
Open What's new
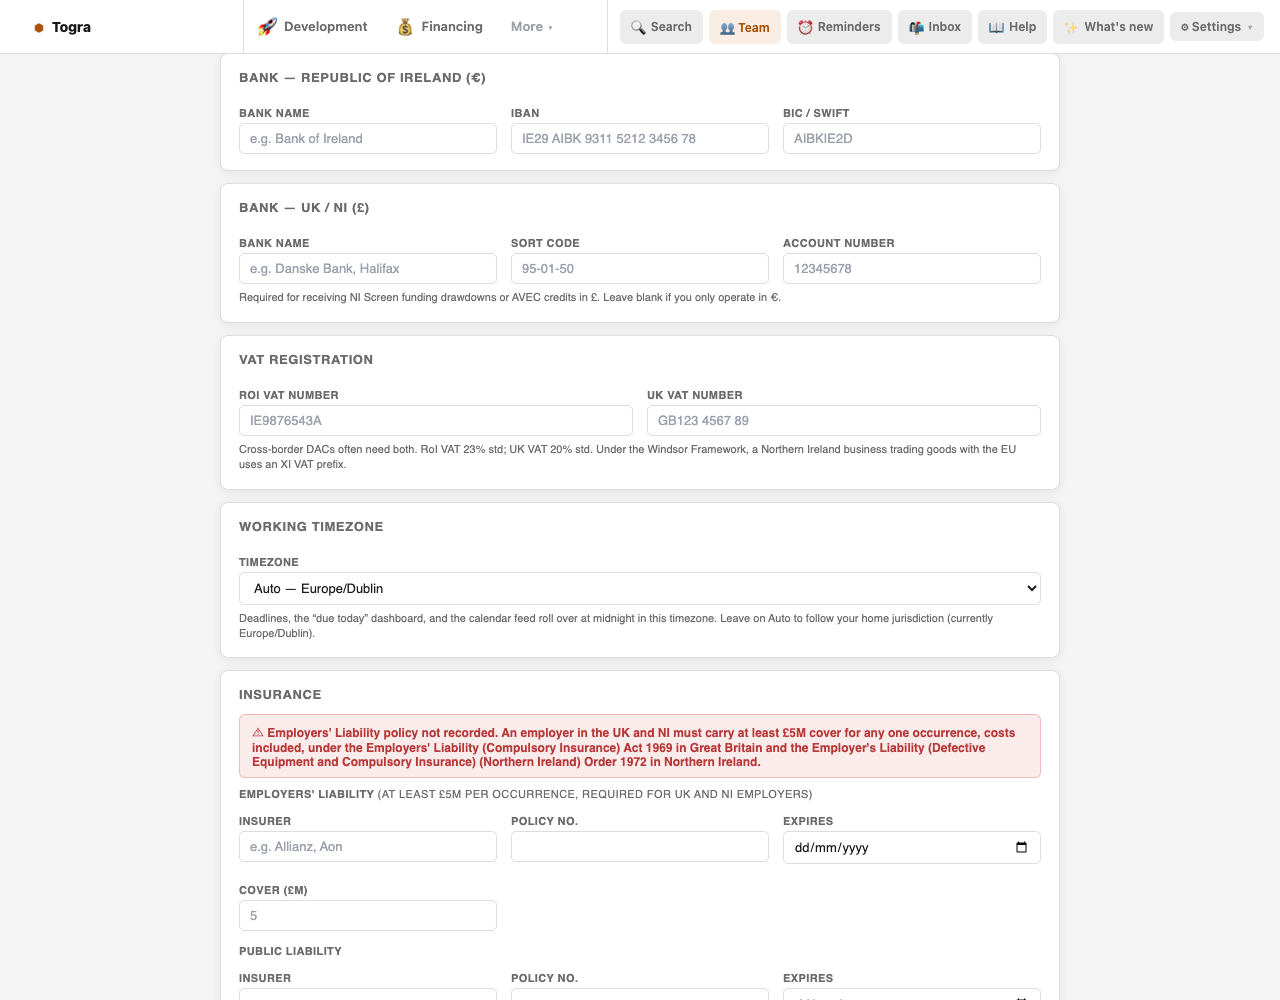(1108, 27)
